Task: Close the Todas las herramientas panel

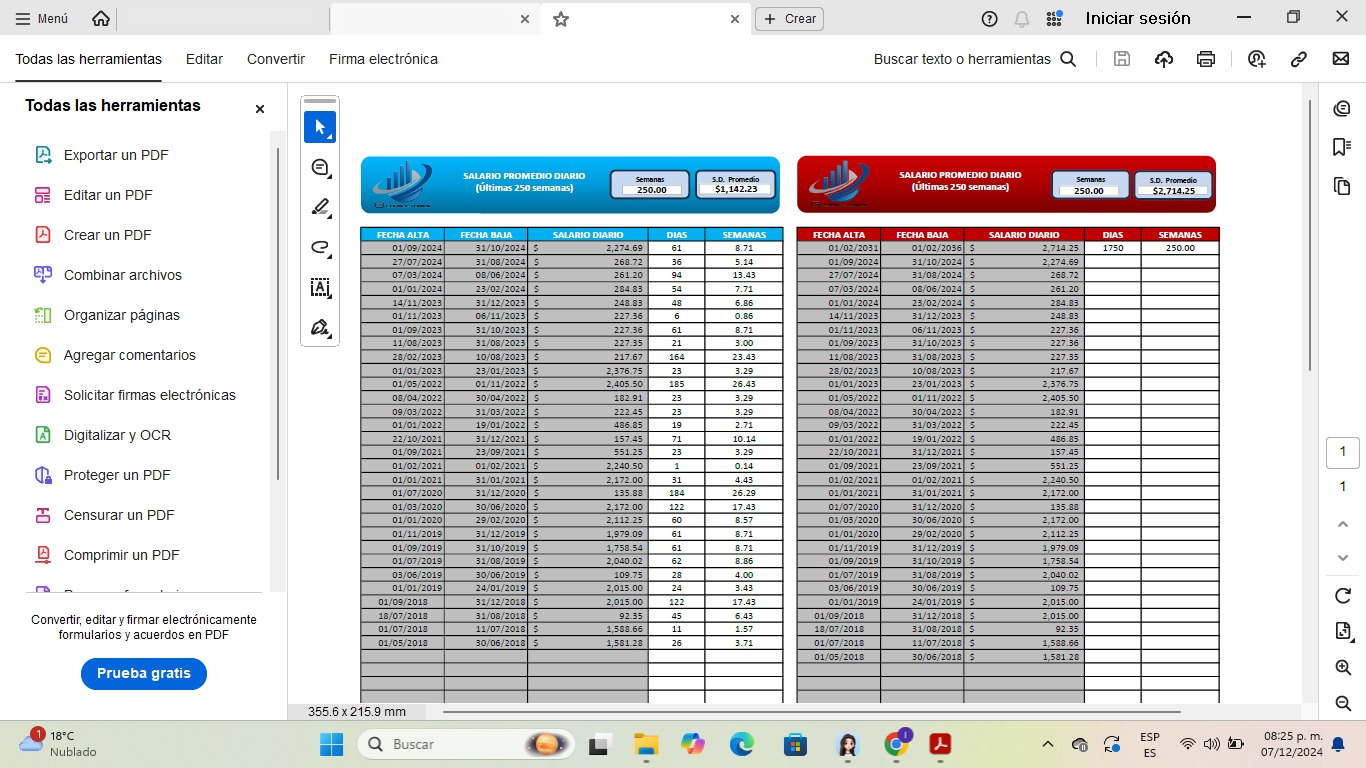Action: tap(260, 109)
